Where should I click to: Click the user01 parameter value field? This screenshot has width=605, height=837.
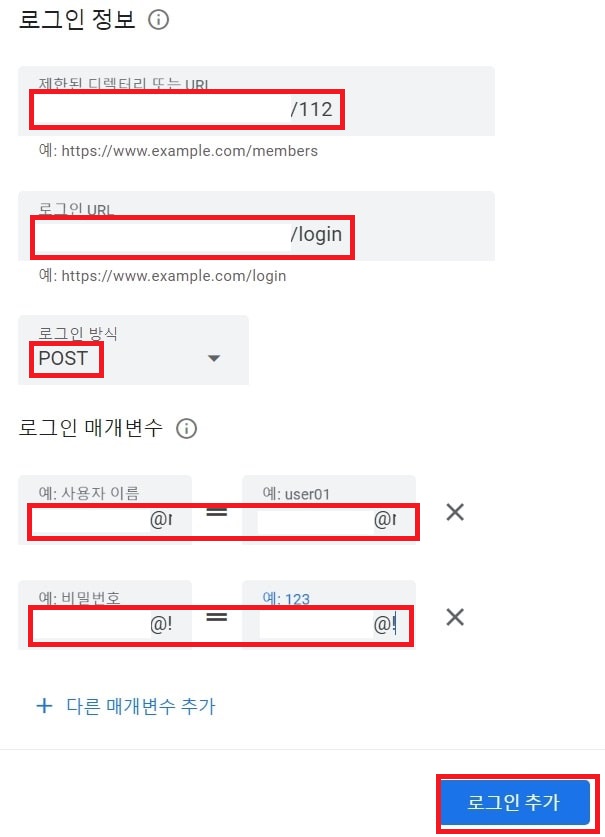[x=329, y=510]
